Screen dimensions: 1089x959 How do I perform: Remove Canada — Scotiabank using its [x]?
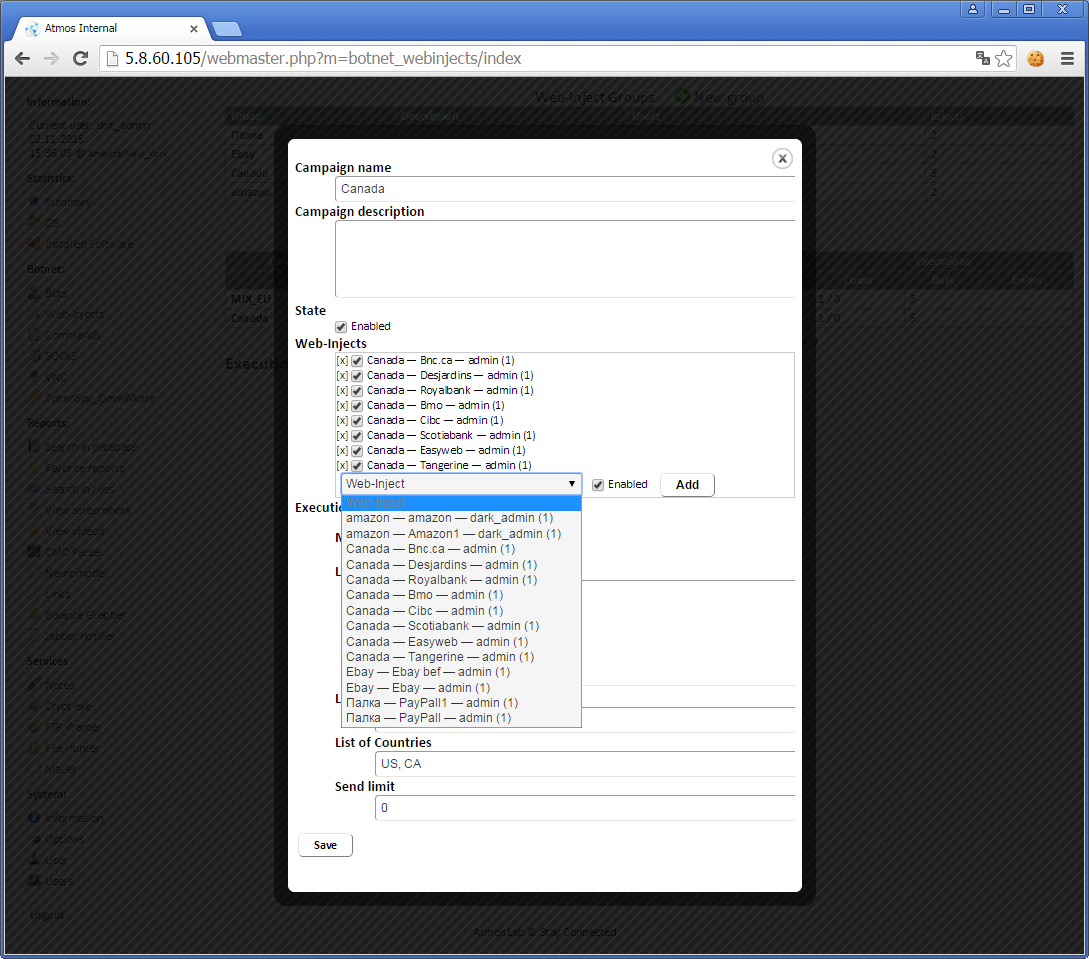coord(342,435)
